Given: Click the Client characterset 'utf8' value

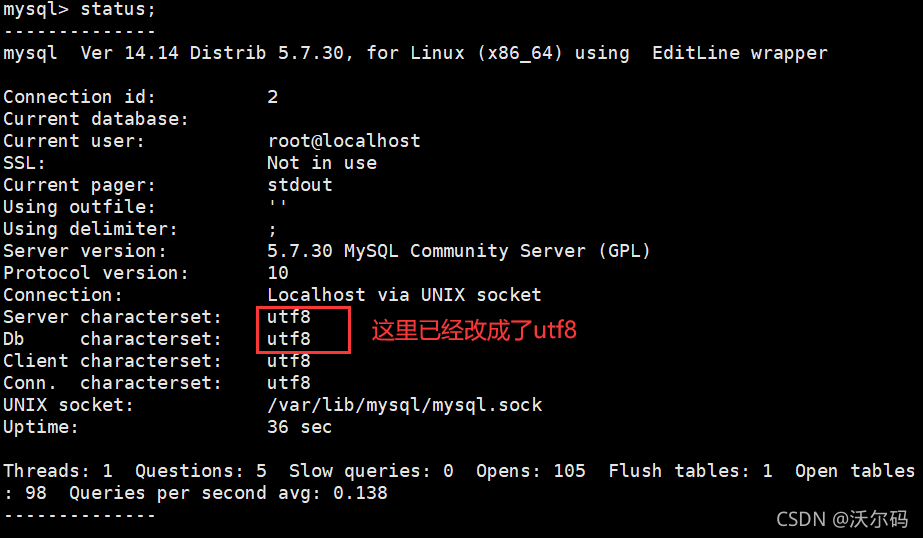Looking at the screenshot, I should tap(289, 361).
